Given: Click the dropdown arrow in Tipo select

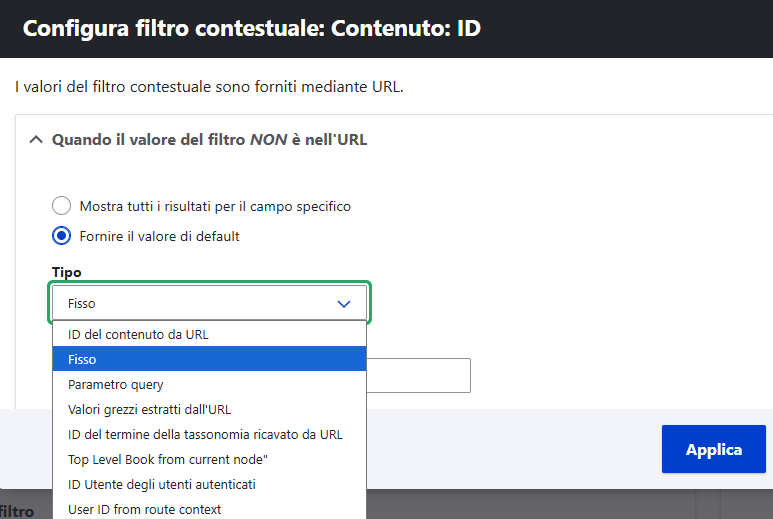Looking at the screenshot, I should pyautogui.click(x=344, y=303).
